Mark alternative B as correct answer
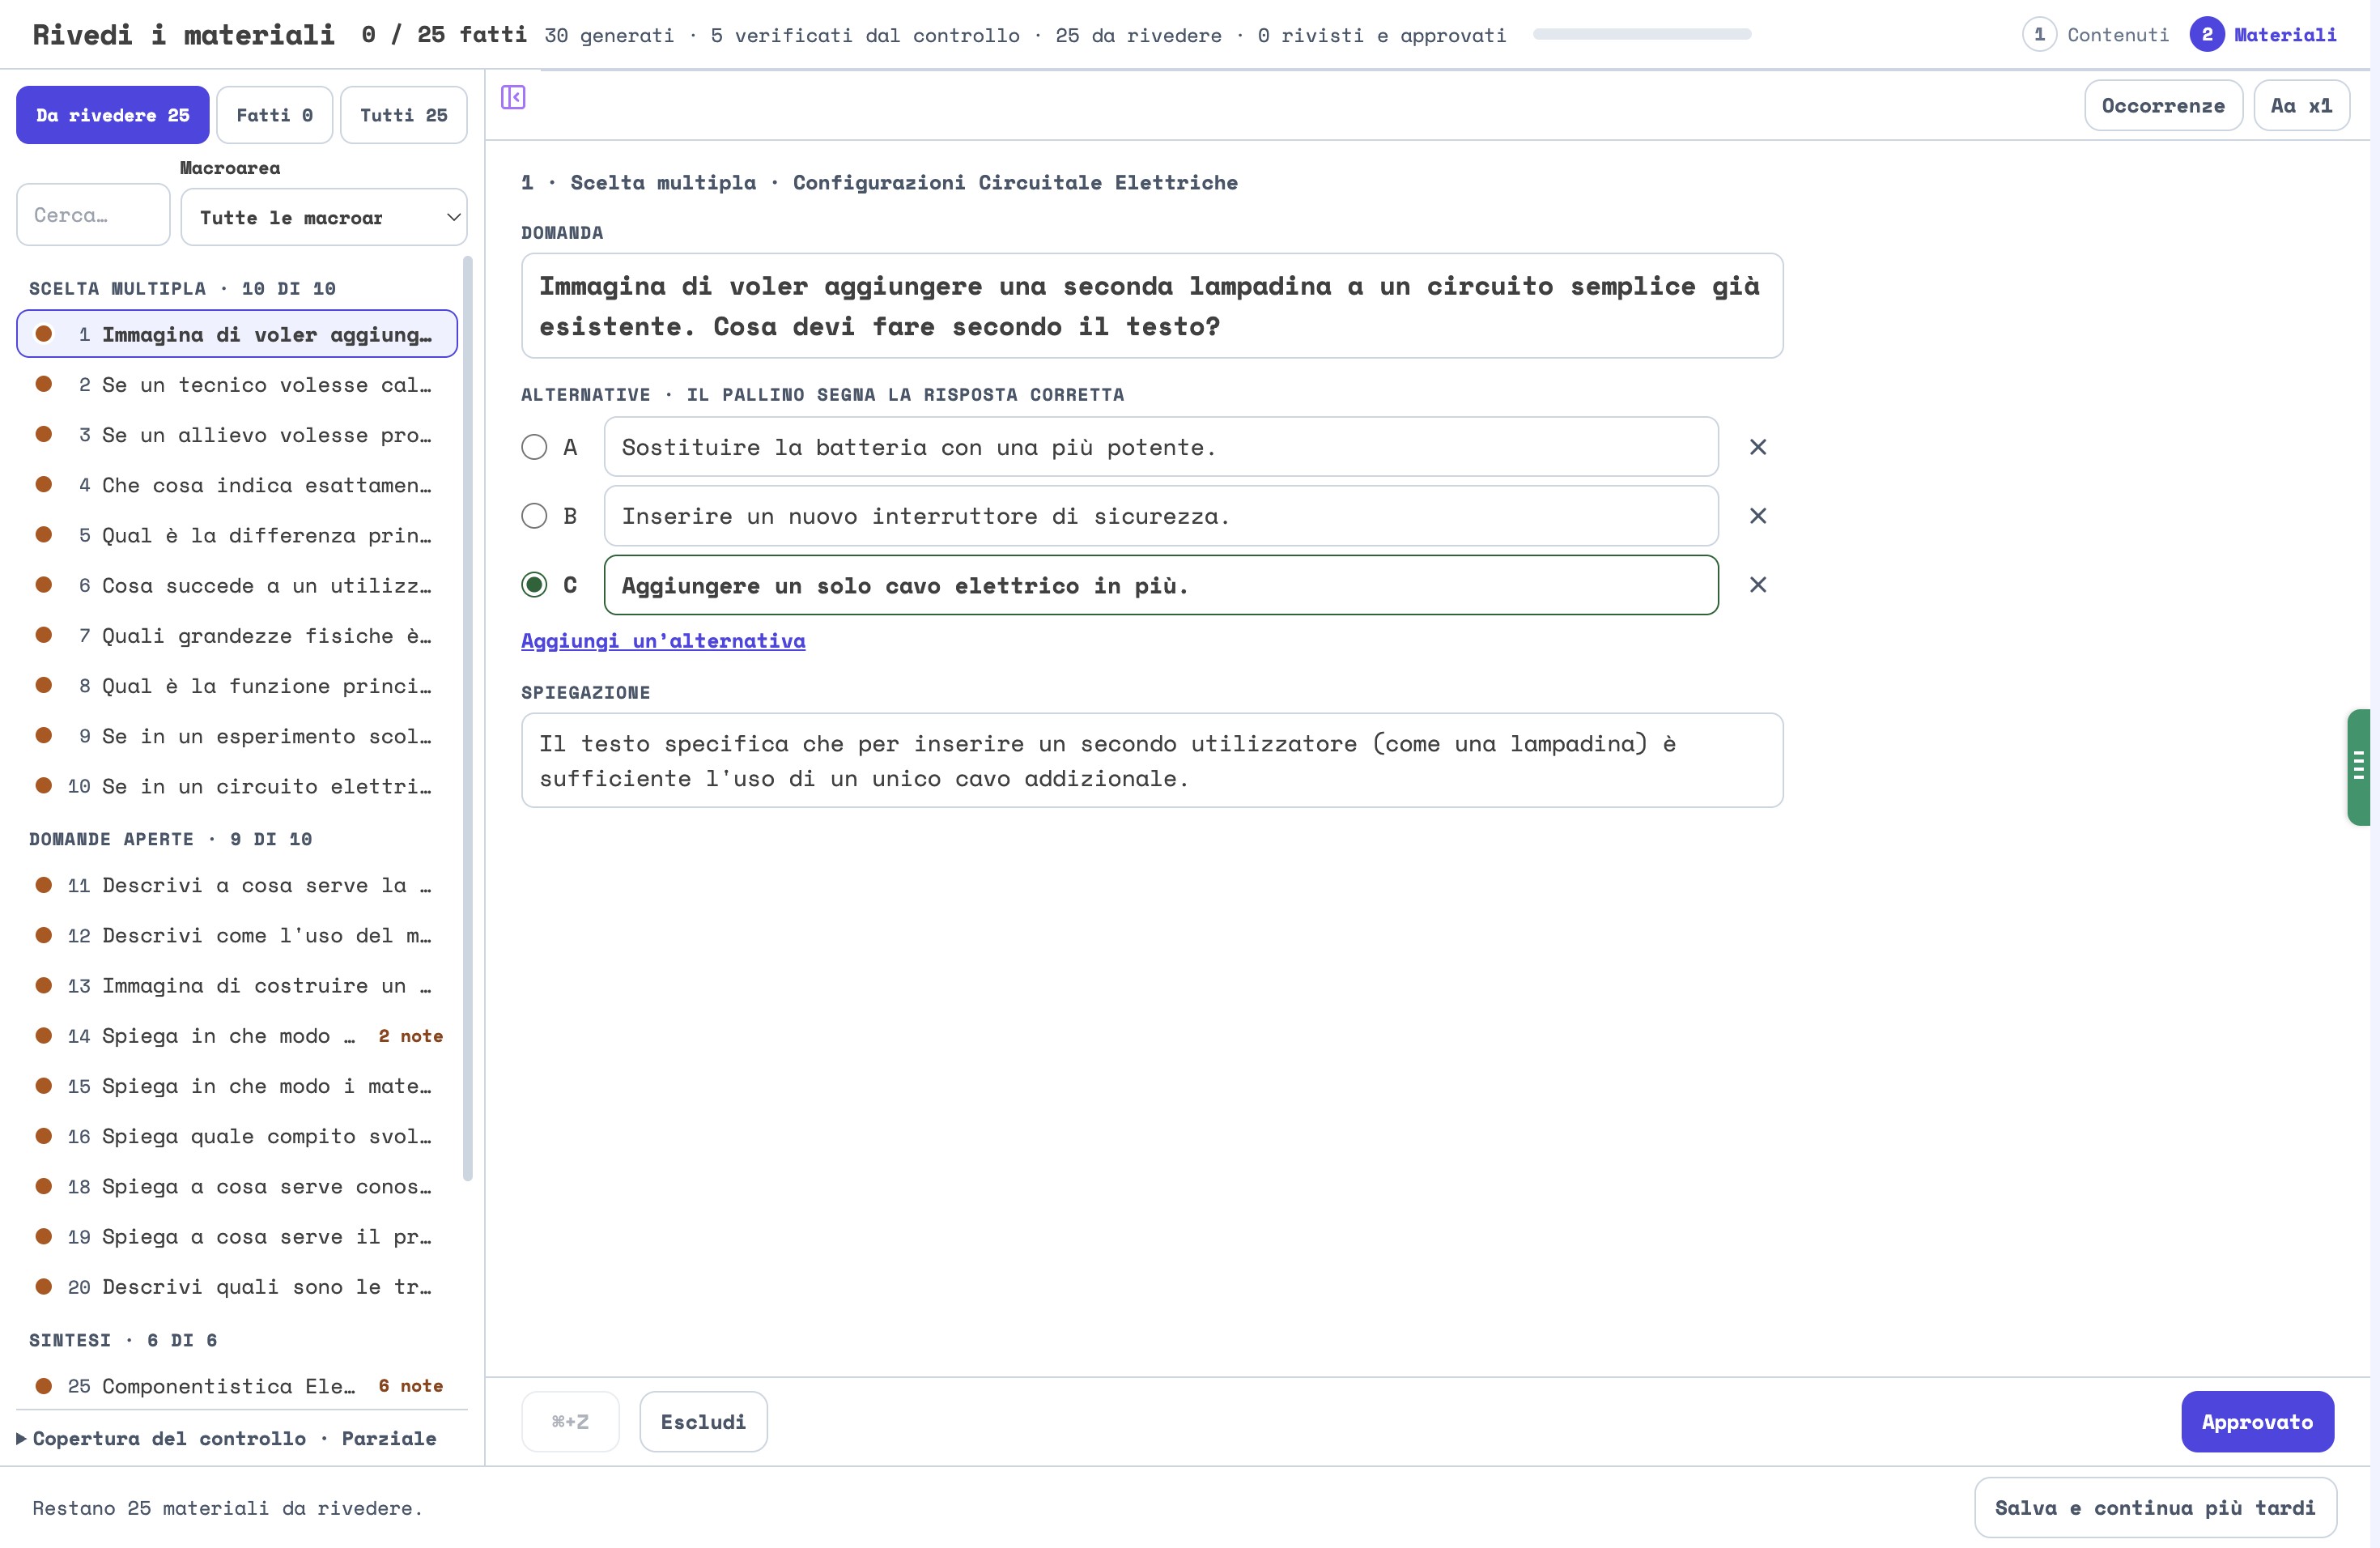2380x1548 pixels. [534, 516]
